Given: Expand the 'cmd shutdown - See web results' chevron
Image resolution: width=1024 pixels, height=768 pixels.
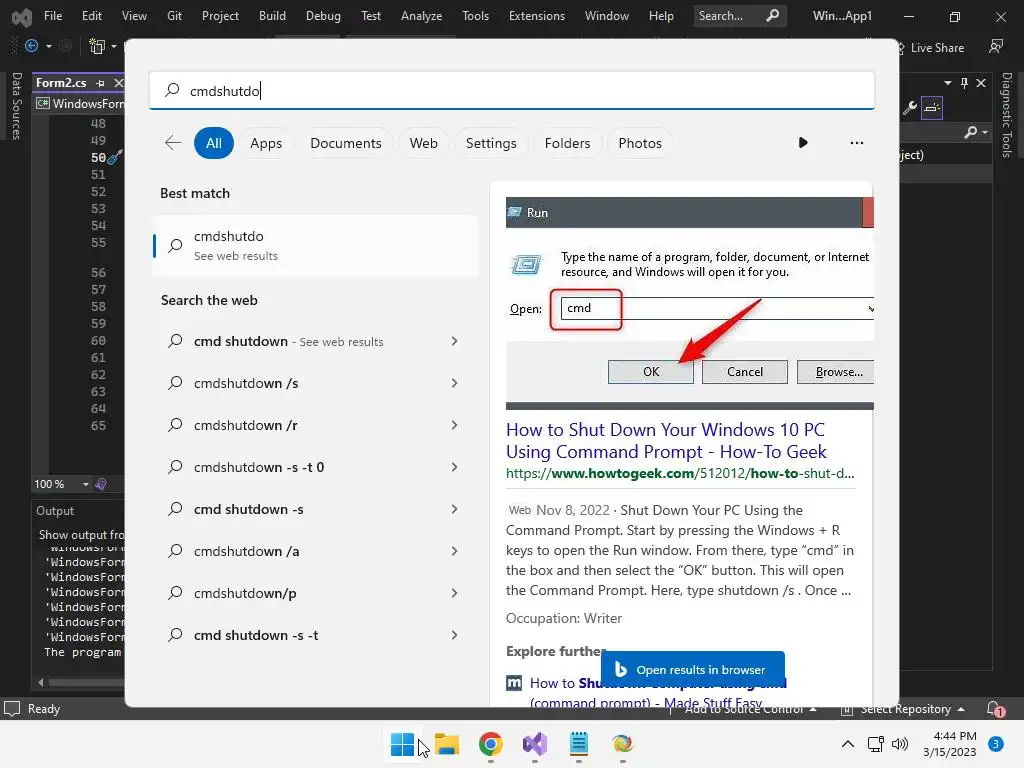Looking at the screenshot, I should coord(455,342).
